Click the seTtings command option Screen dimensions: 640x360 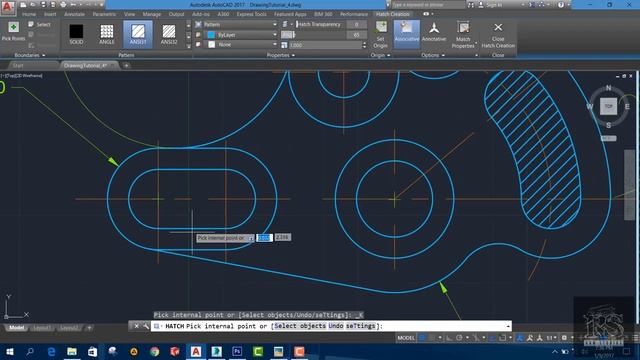coord(360,326)
